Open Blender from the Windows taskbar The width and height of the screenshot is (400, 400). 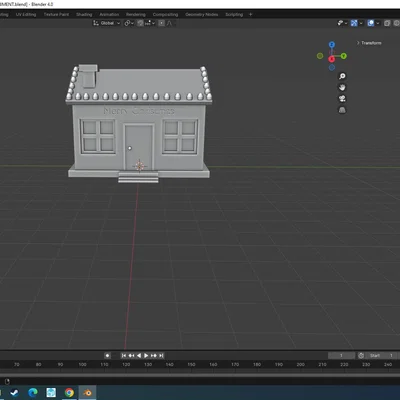87,393
